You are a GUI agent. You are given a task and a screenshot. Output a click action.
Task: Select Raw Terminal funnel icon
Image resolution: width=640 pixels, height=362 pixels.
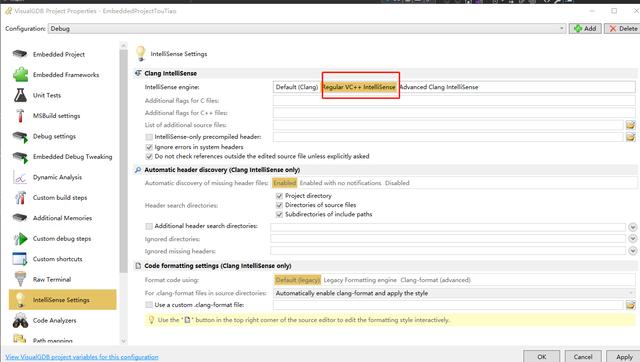[20, 279]
